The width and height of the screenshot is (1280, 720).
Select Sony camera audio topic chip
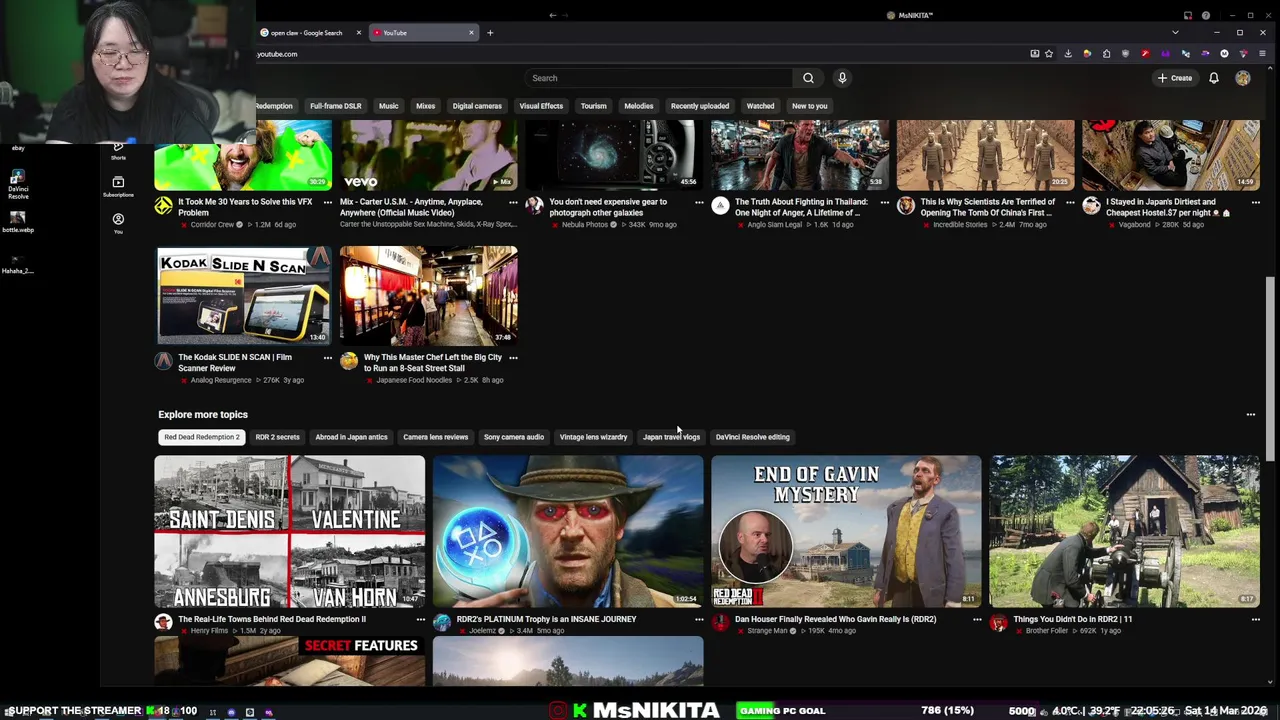pos(514,437)
